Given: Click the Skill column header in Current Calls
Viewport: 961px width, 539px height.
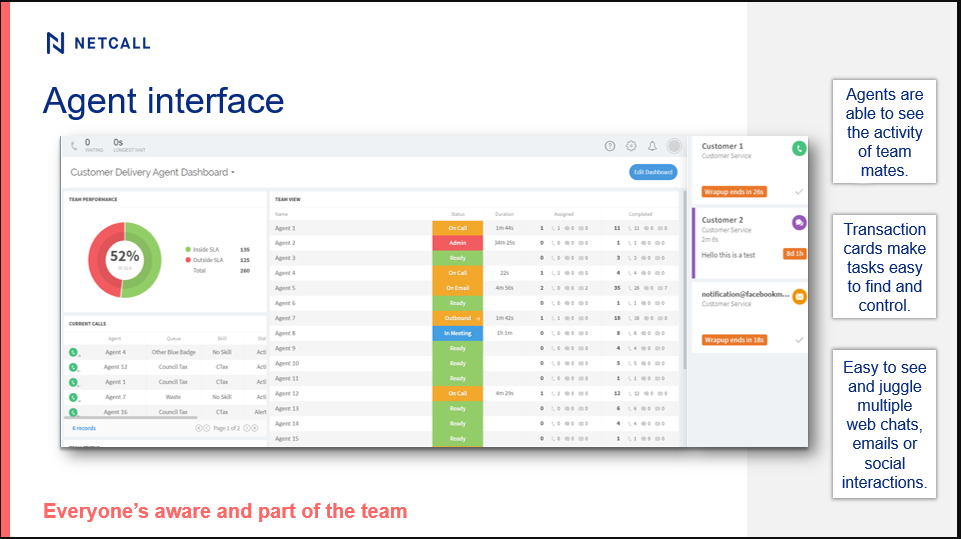Looking at the screenshot, I should coord(222,338).
